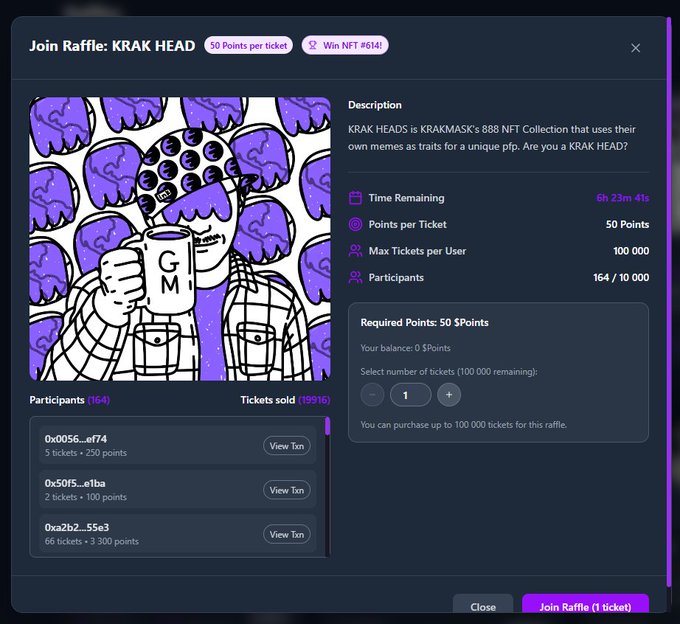680x624 pixels.
Task: Click 'Select number of tickets' label
Action: click(x=449, y=372)
